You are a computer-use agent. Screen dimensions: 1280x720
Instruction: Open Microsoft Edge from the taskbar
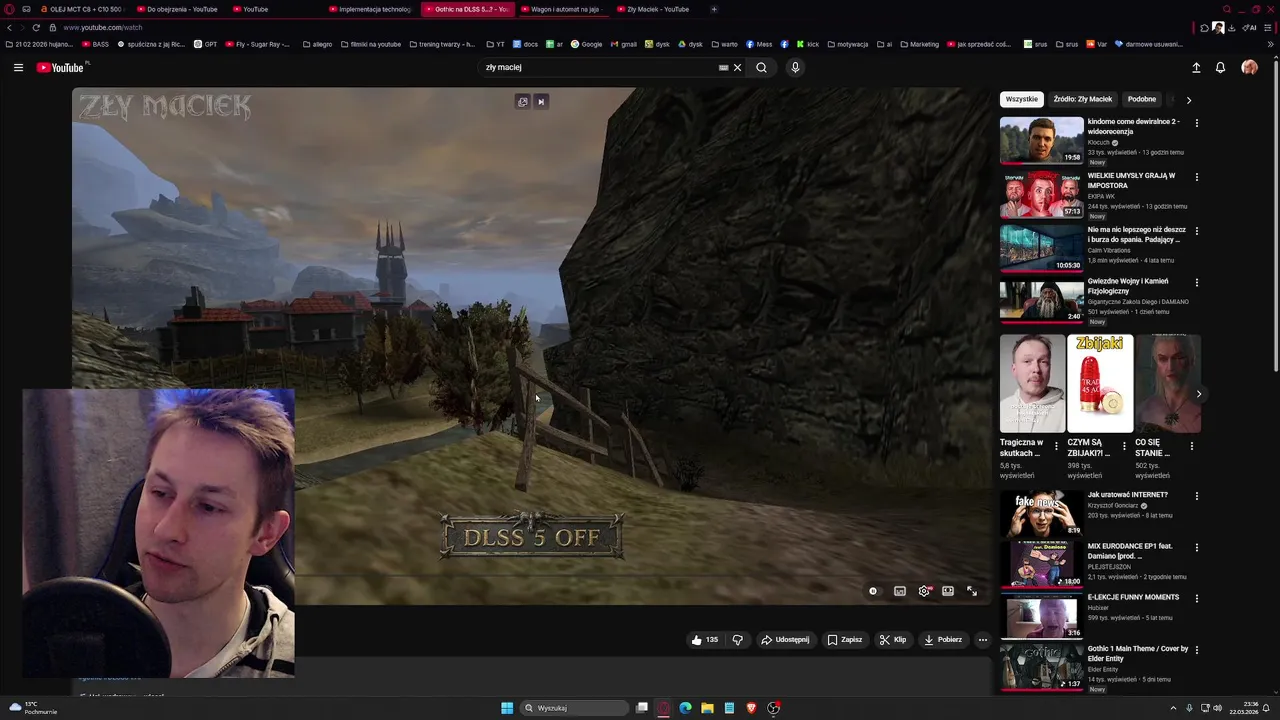pyautogui.click(x=685, y=708)
